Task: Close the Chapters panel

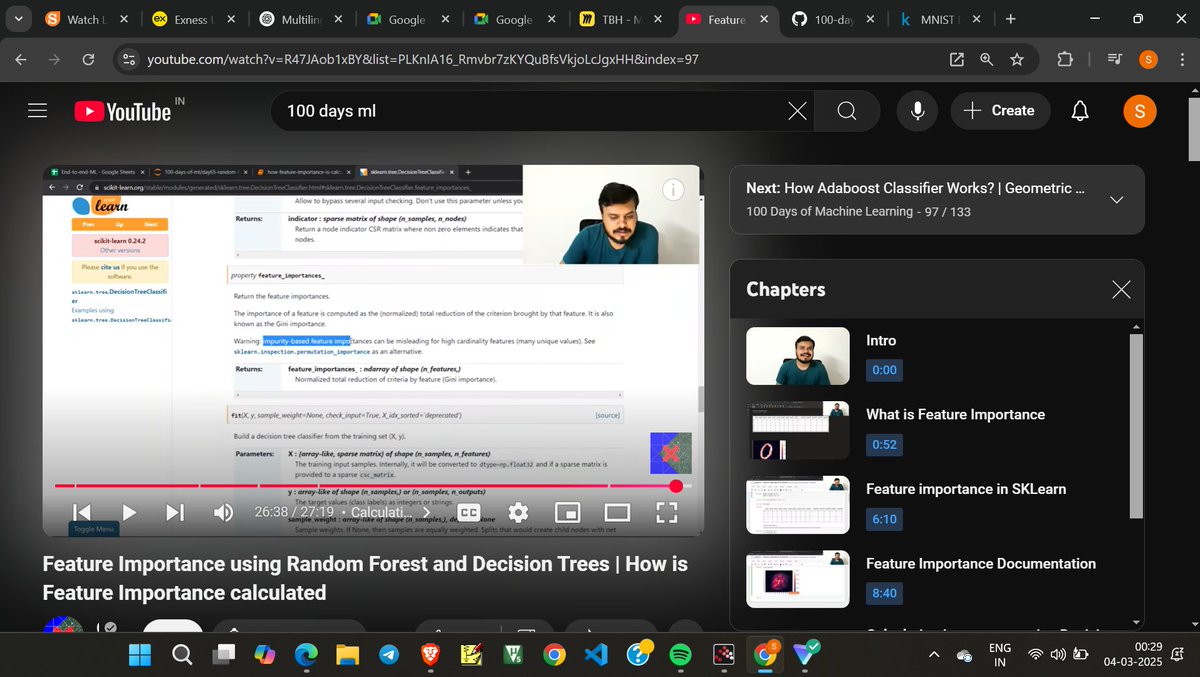Action: click(x=1121, y=290)
